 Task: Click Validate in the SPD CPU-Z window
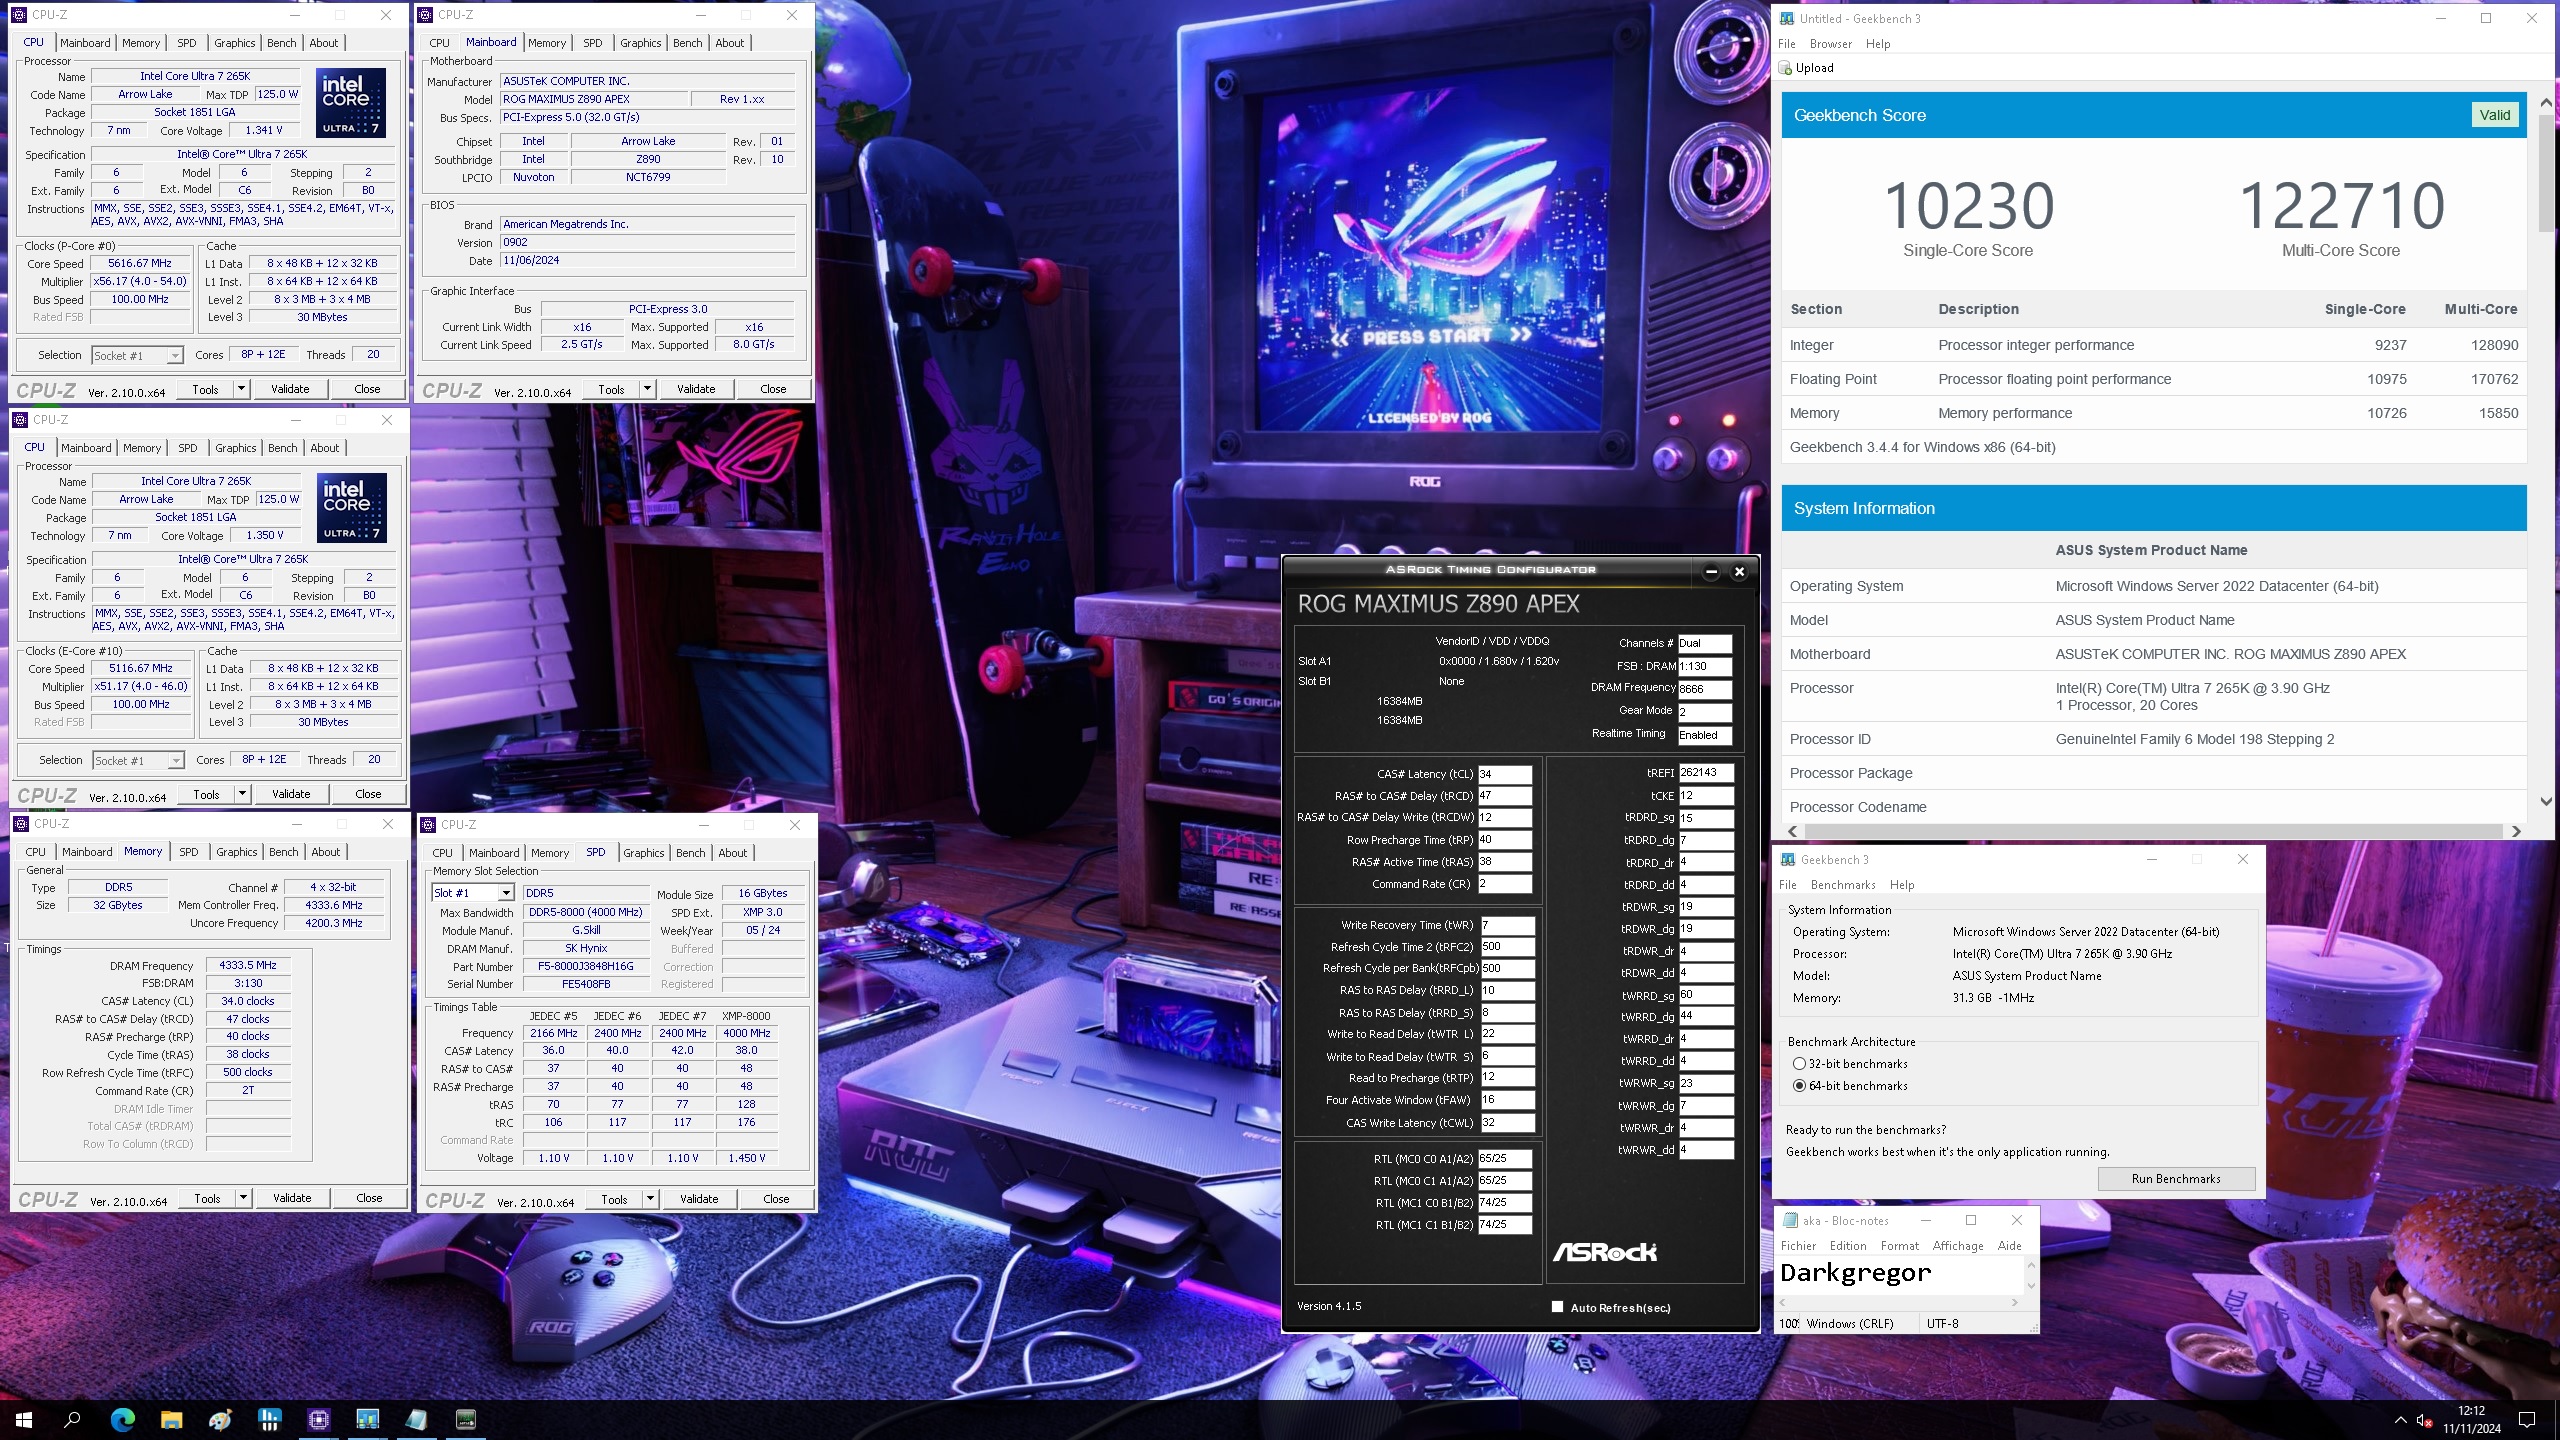coord(699,1199)
